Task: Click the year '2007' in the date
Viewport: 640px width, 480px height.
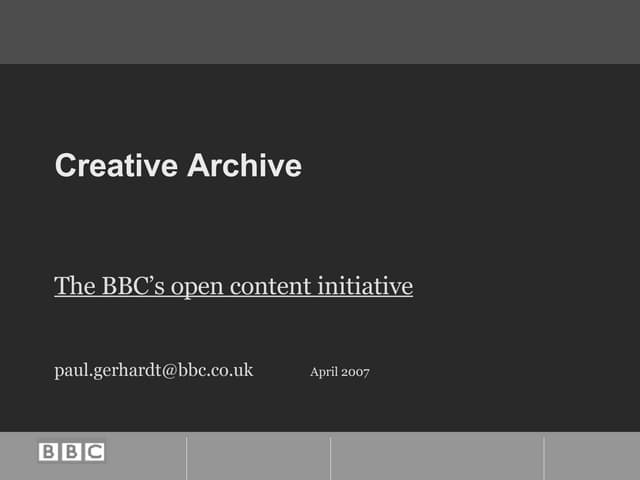Action: point(355,372)
